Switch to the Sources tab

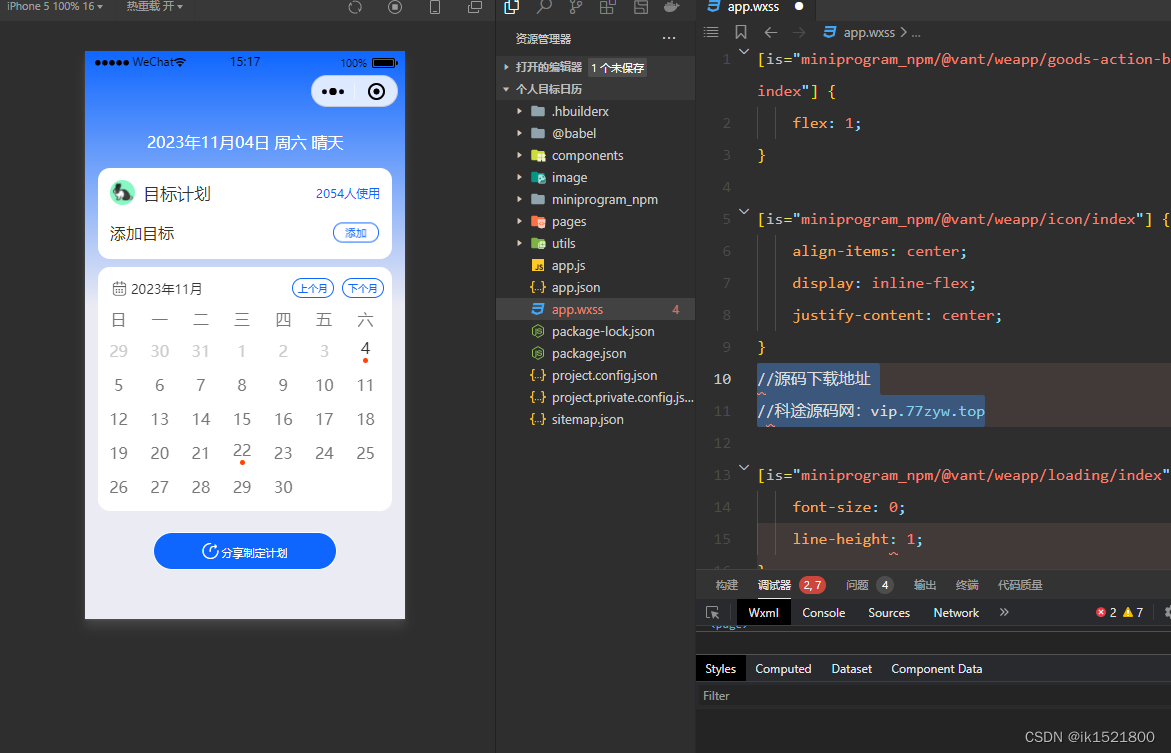point(889,613)
